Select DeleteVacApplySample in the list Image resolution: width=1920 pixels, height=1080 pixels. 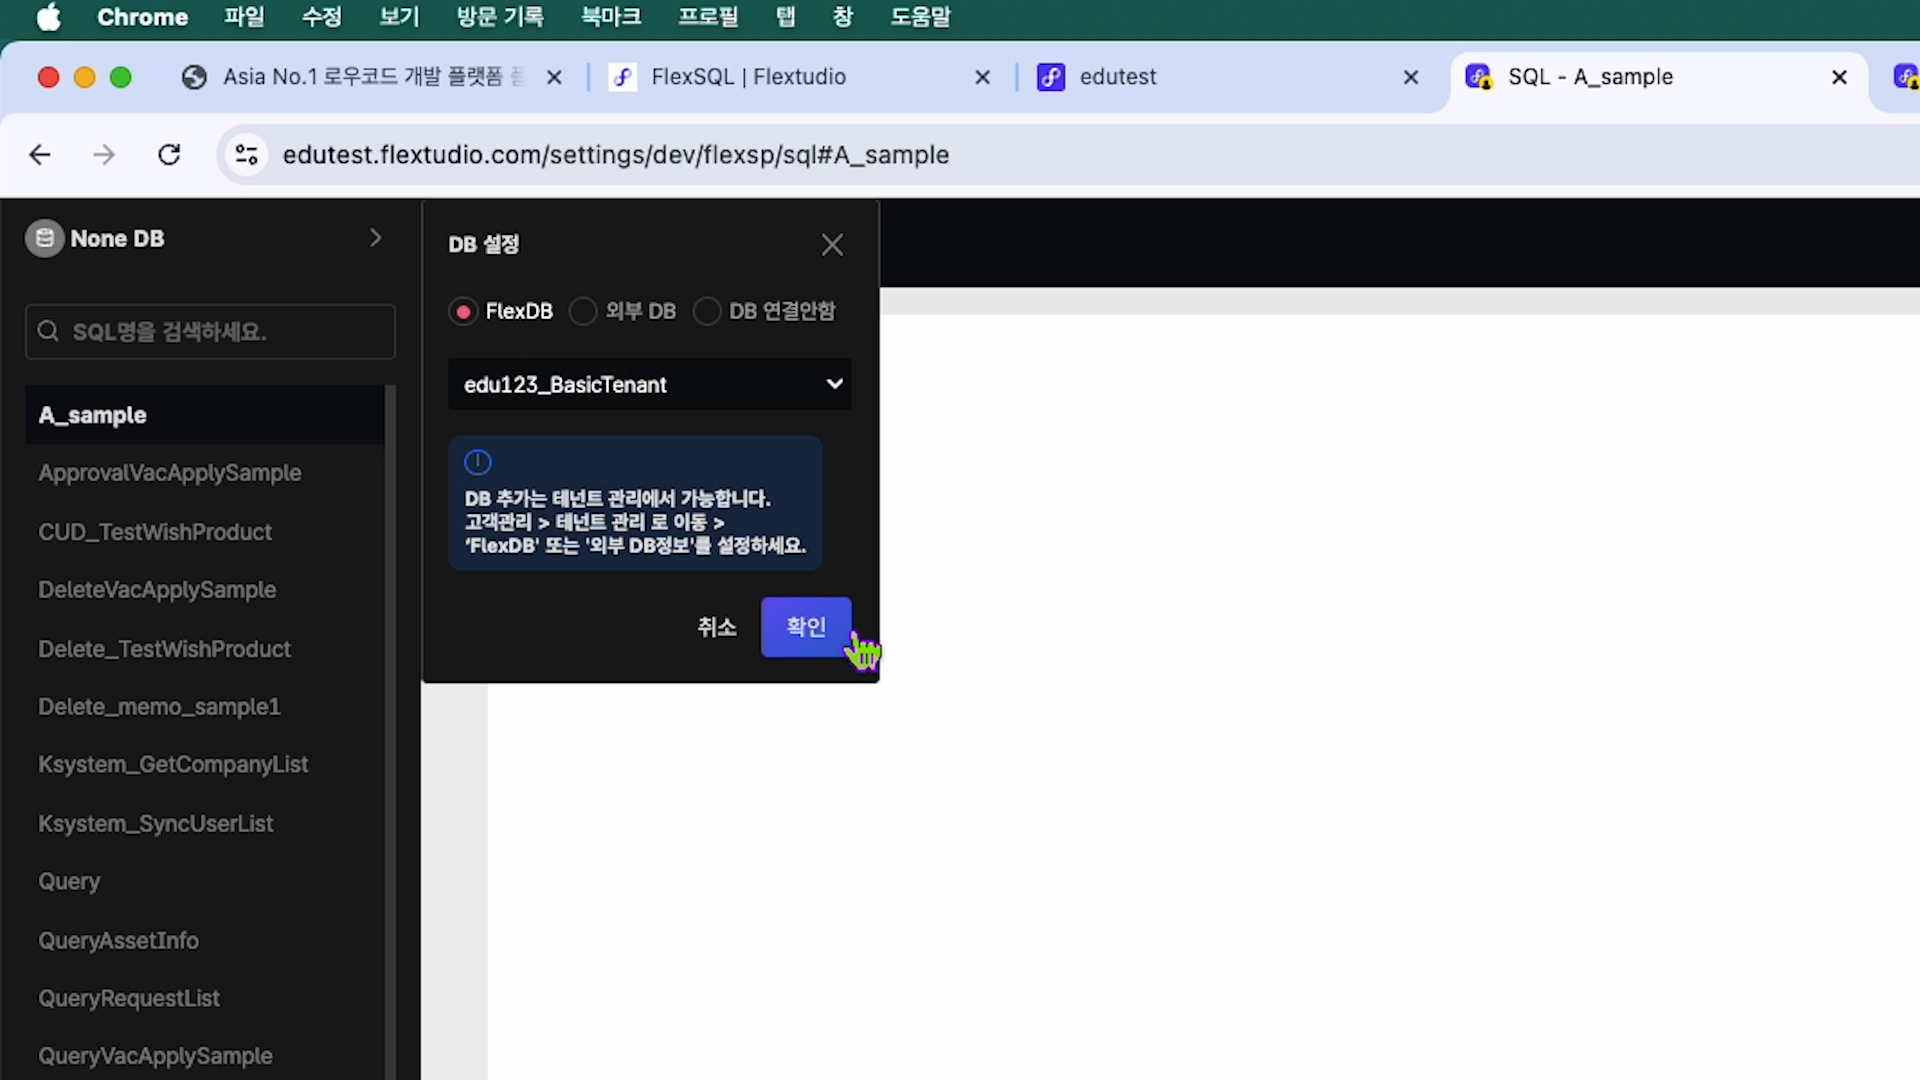[204, 590]
